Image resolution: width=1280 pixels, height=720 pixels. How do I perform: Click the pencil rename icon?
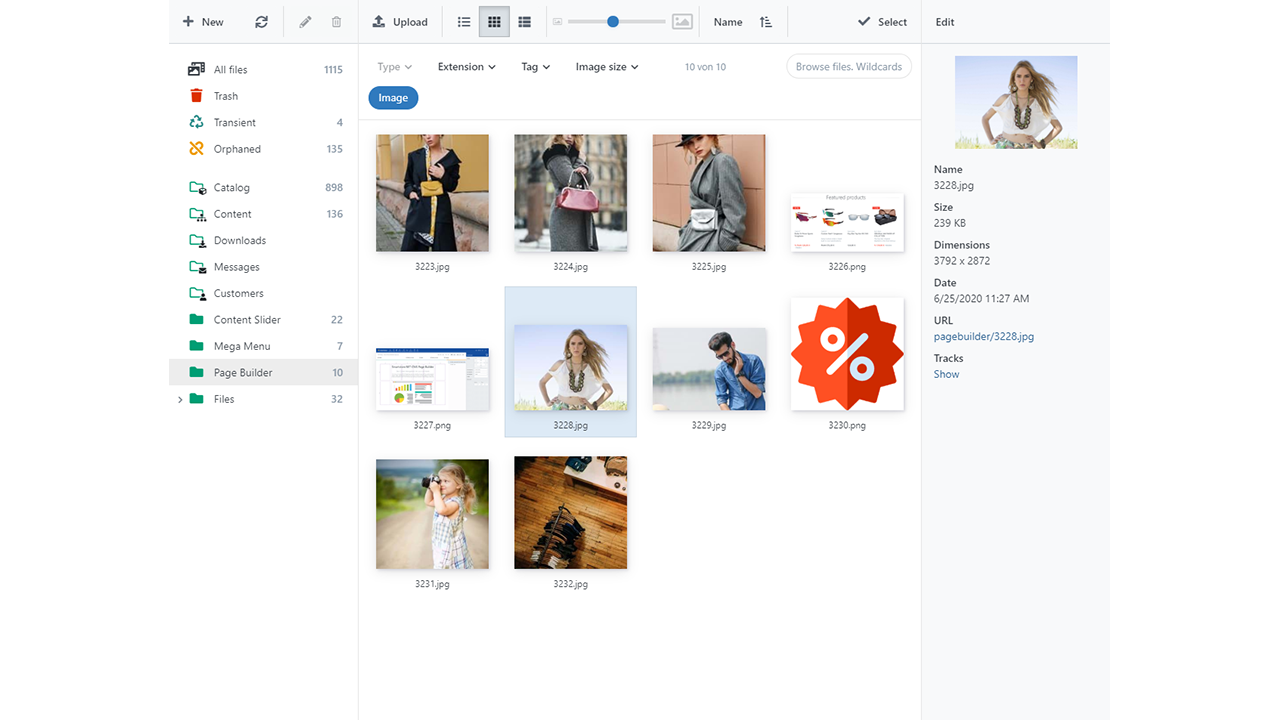305,22
